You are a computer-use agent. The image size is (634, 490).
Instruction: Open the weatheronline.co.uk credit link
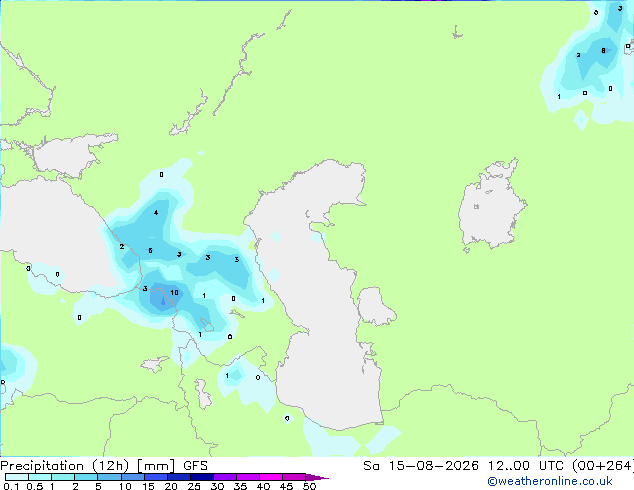(x=549, y=481)
